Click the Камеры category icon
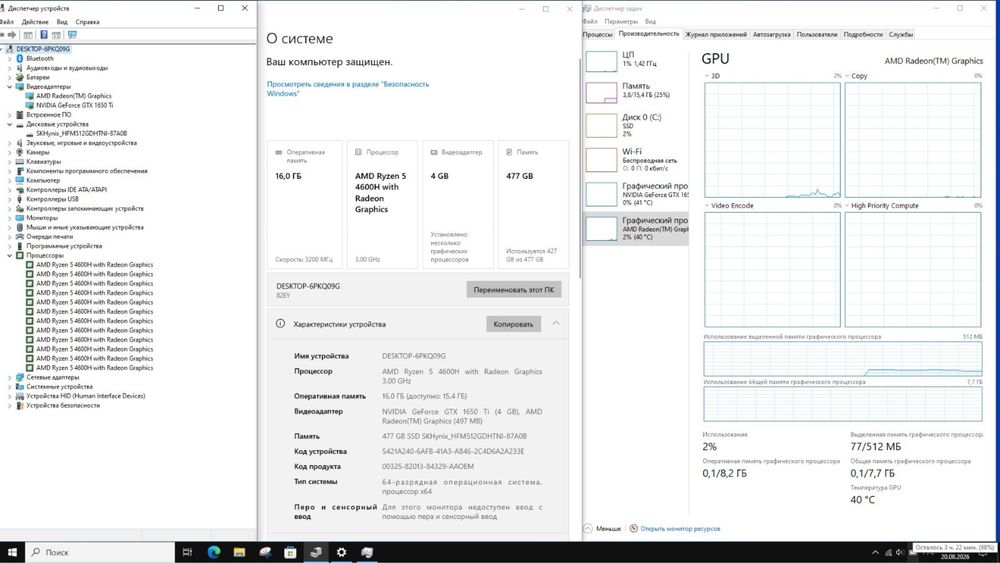 [20, 152]
